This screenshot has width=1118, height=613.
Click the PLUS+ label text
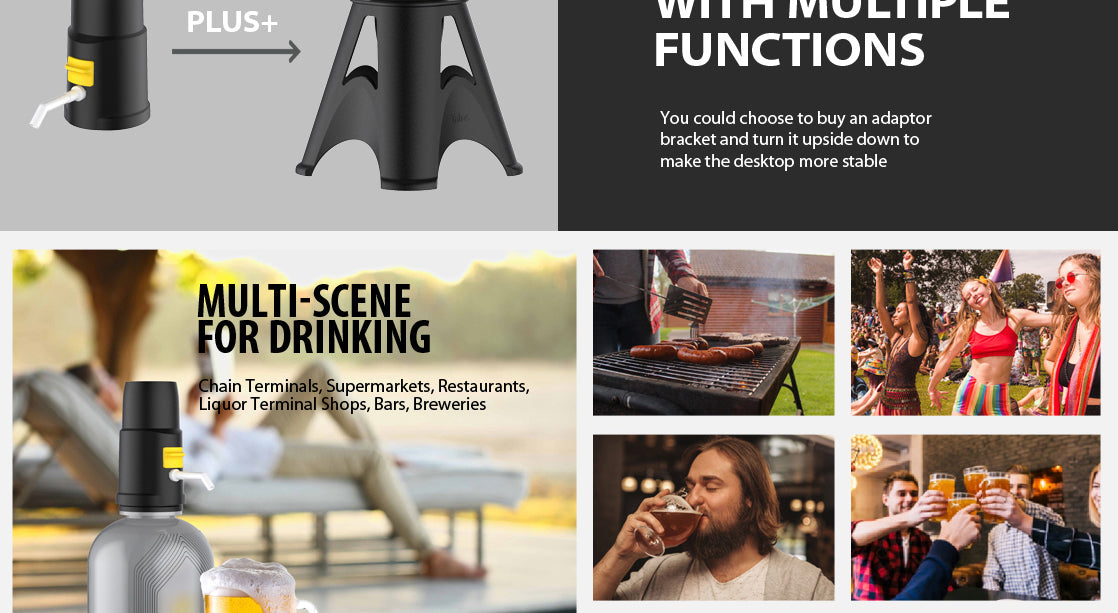coord(232,22)
